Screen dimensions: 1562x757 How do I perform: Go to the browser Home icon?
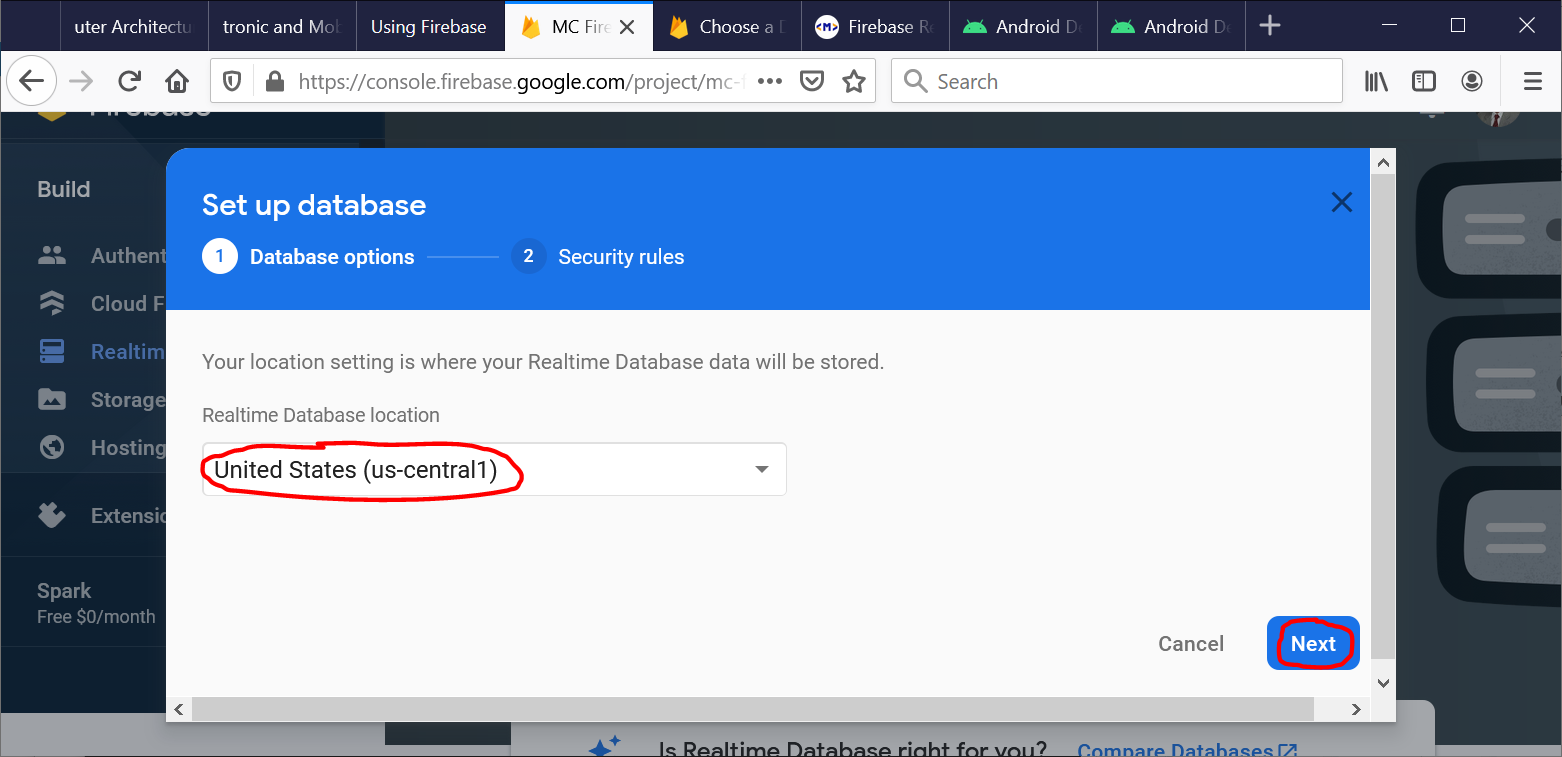click(x=177, y=82)
